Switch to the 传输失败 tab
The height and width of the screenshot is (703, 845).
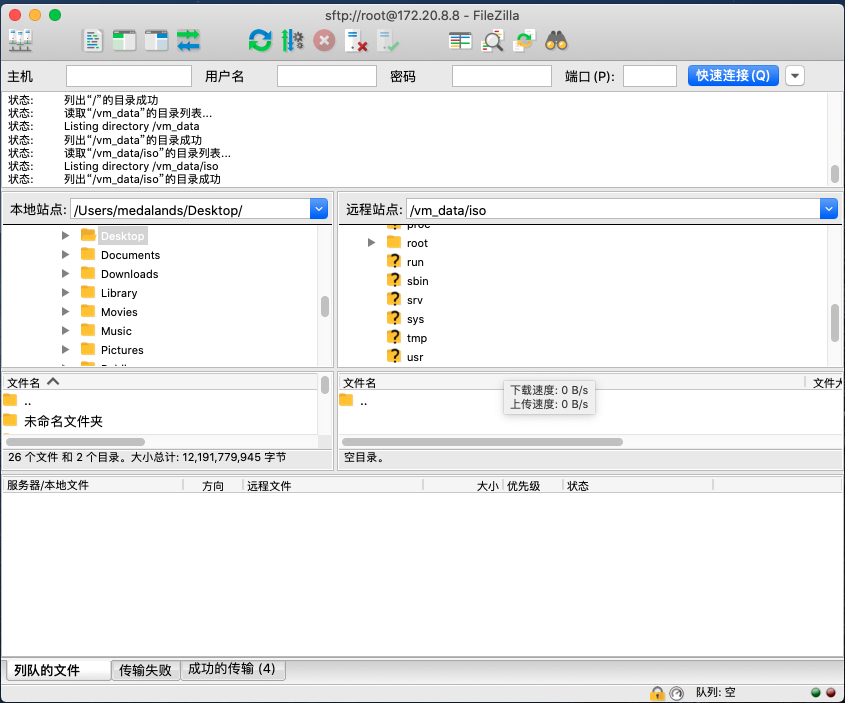[x=145, y=670]
